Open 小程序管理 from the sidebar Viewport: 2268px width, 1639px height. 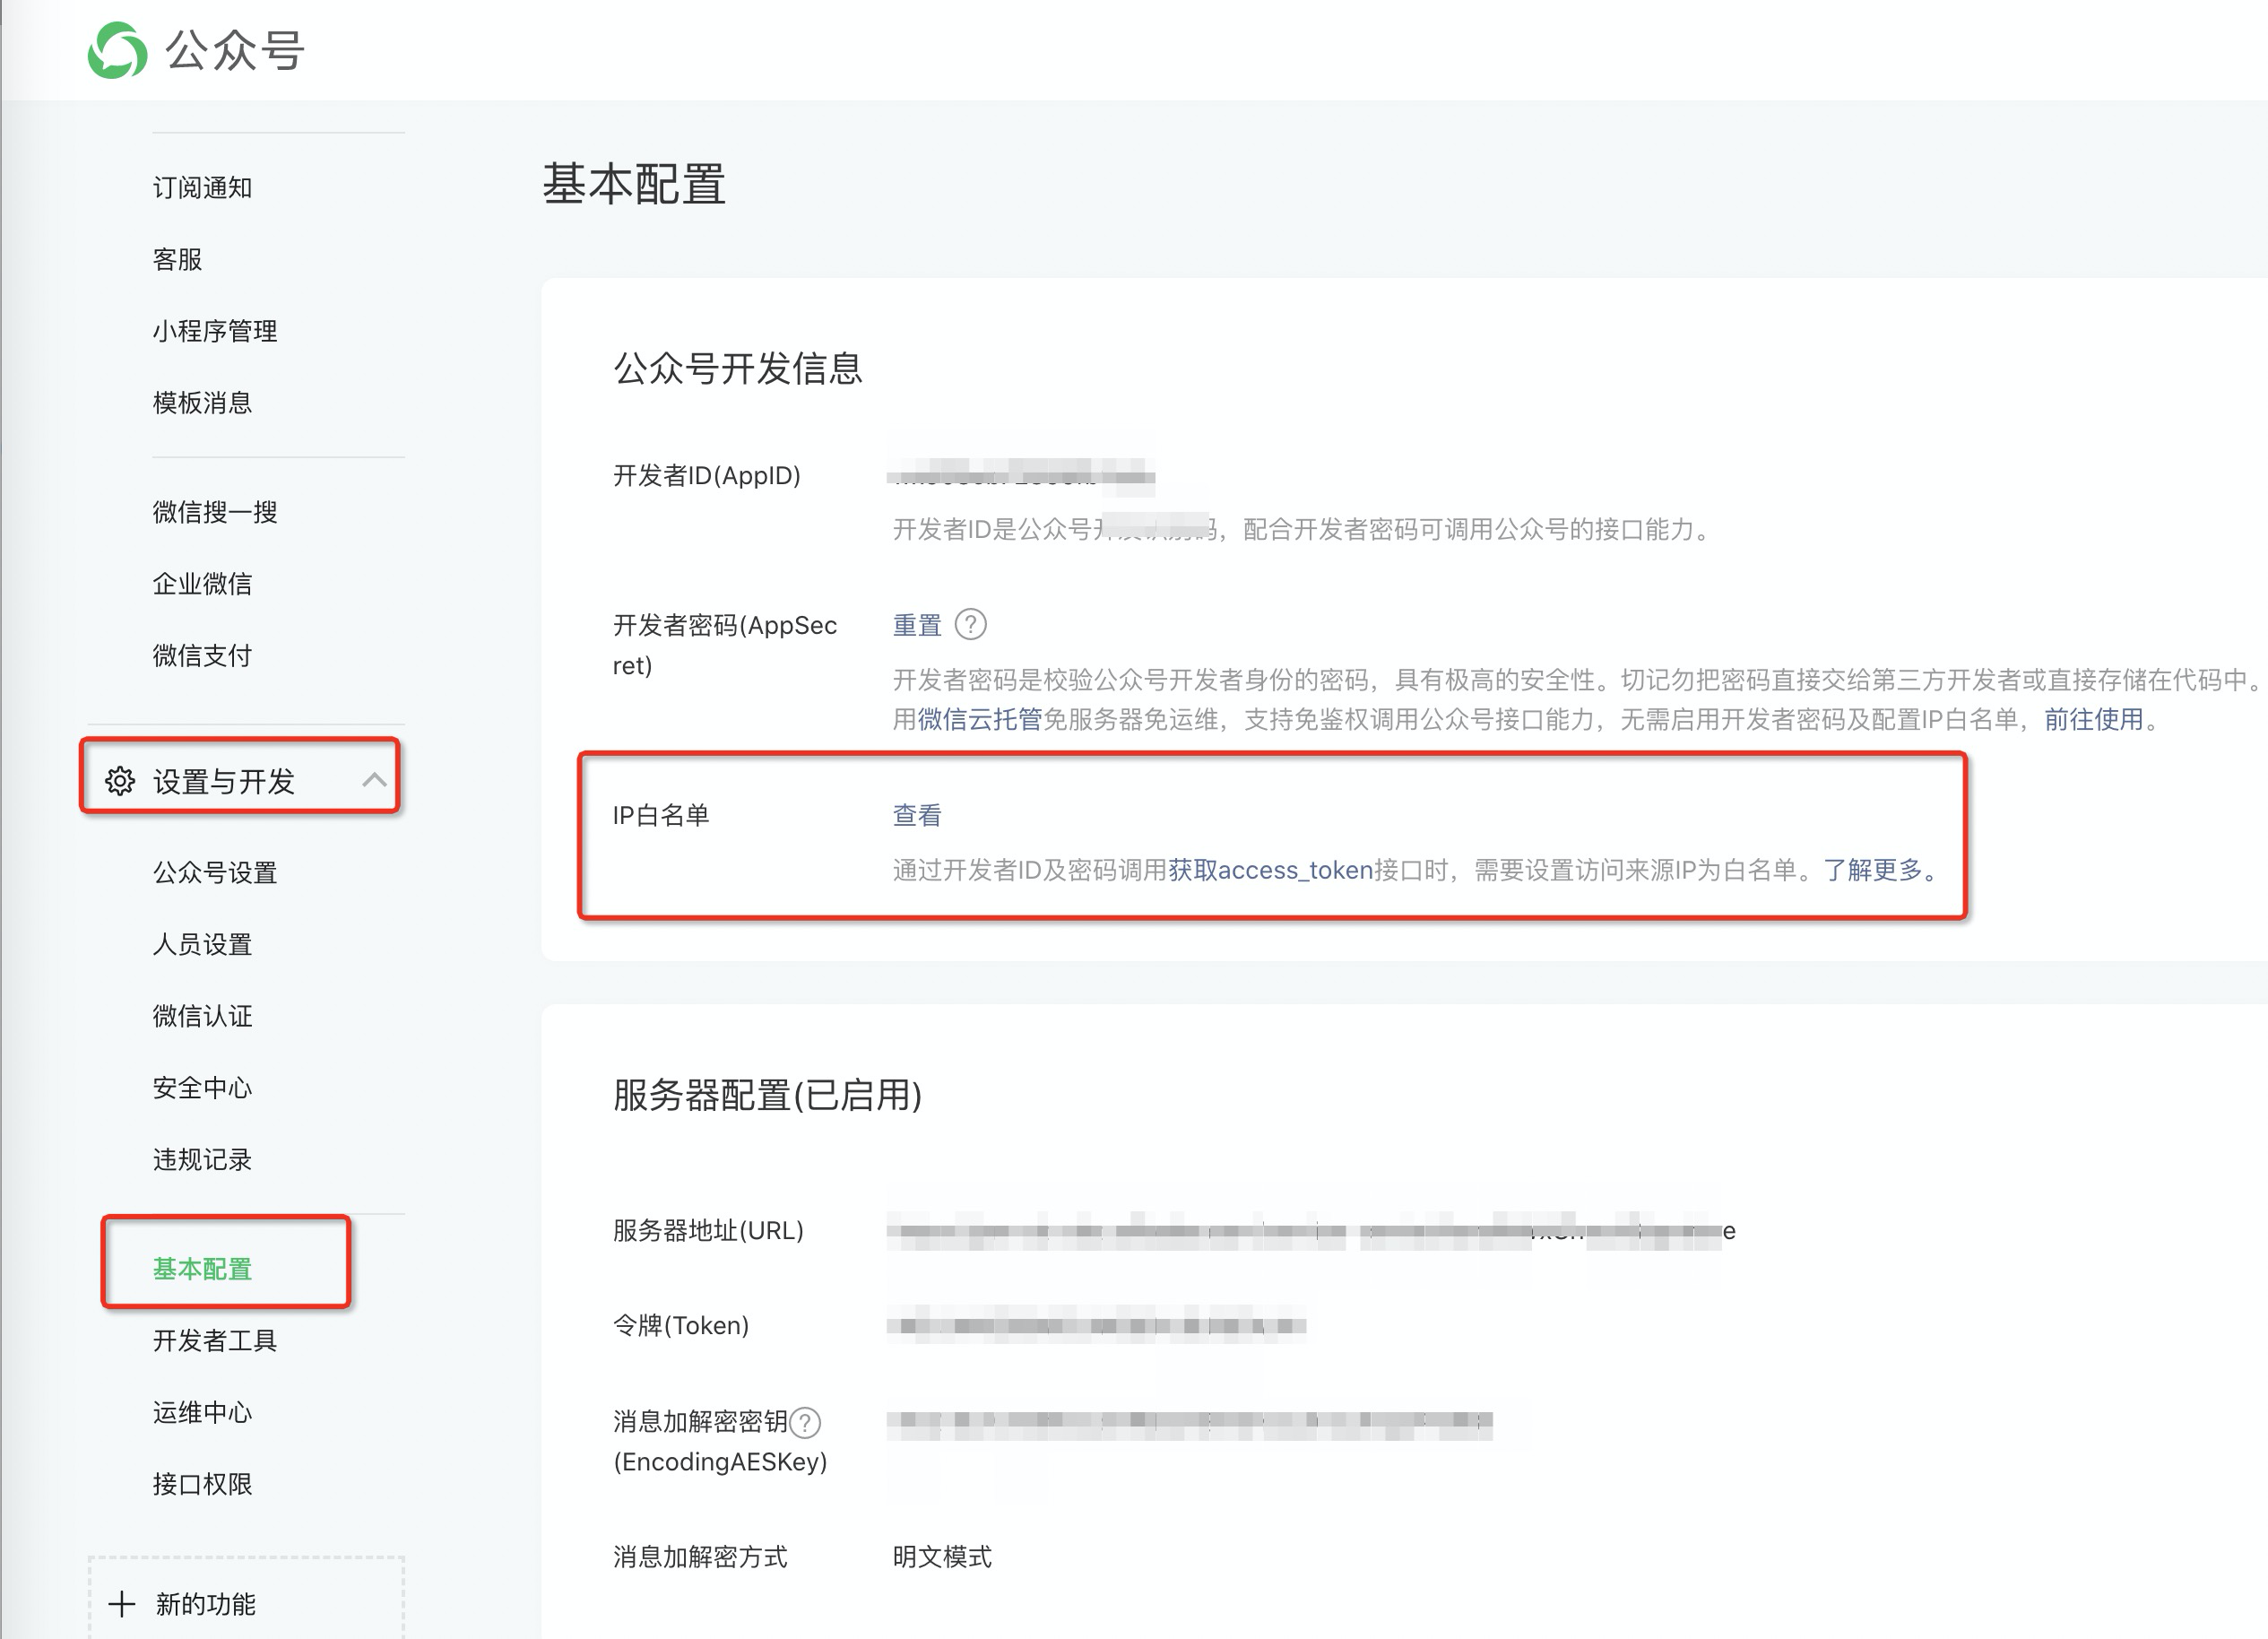(x=214, y=331)
